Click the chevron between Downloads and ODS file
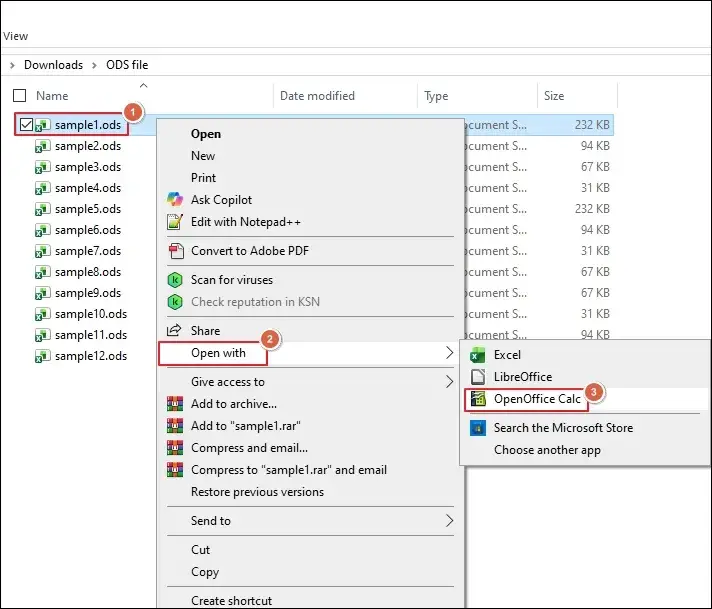Image resolution: width=712 pixels, height=609 pixels. click(94, 65)
